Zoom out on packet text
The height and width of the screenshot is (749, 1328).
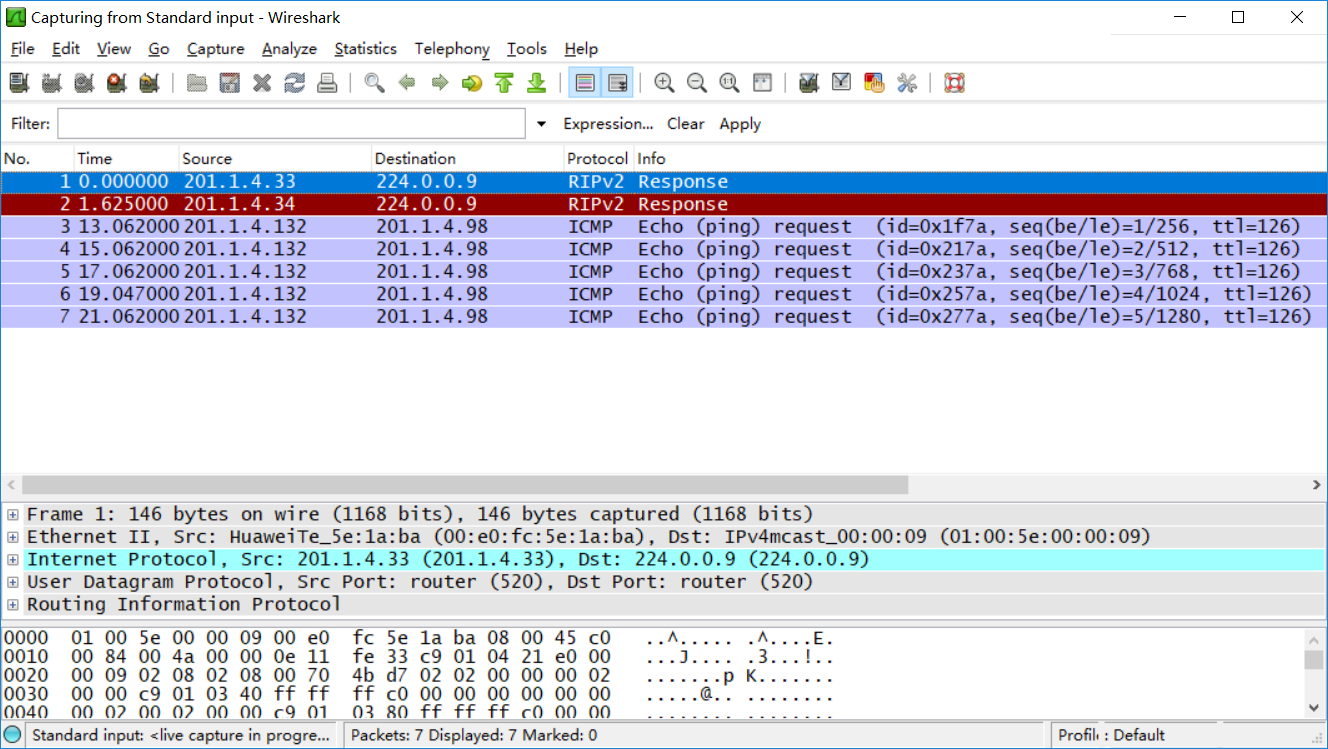point(697,83)
